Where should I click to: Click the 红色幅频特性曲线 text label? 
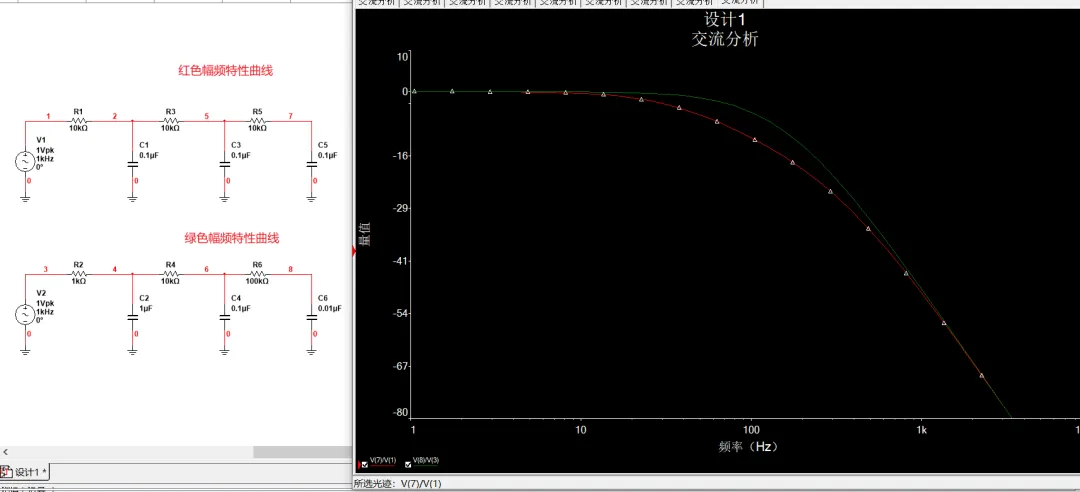tap(225, 70)
